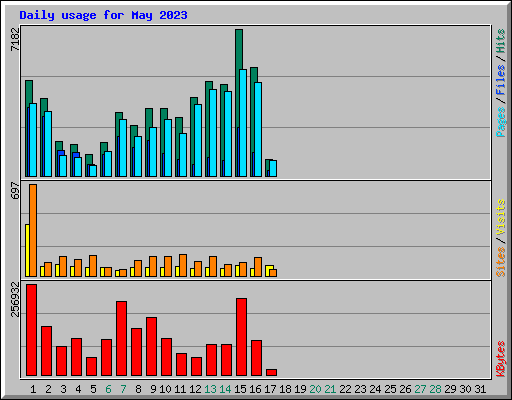The height and width of the screenshot is (400, 512).
Task: Click the red KBytes bar for day 15
Action: coord(241,337)
